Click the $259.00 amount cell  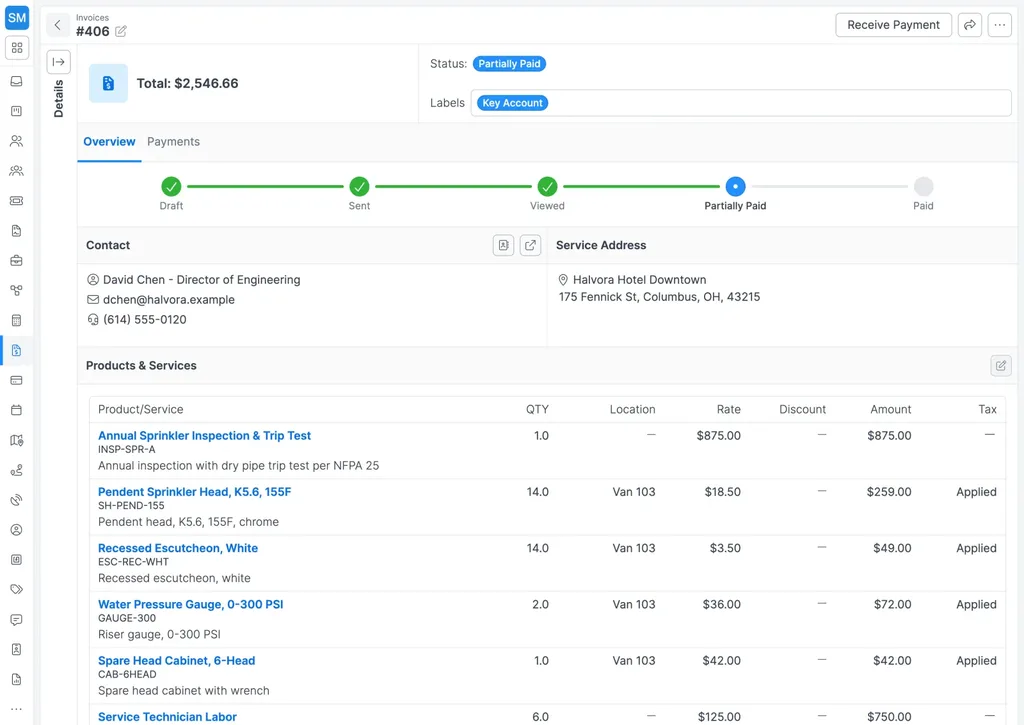tap(889, 492)
